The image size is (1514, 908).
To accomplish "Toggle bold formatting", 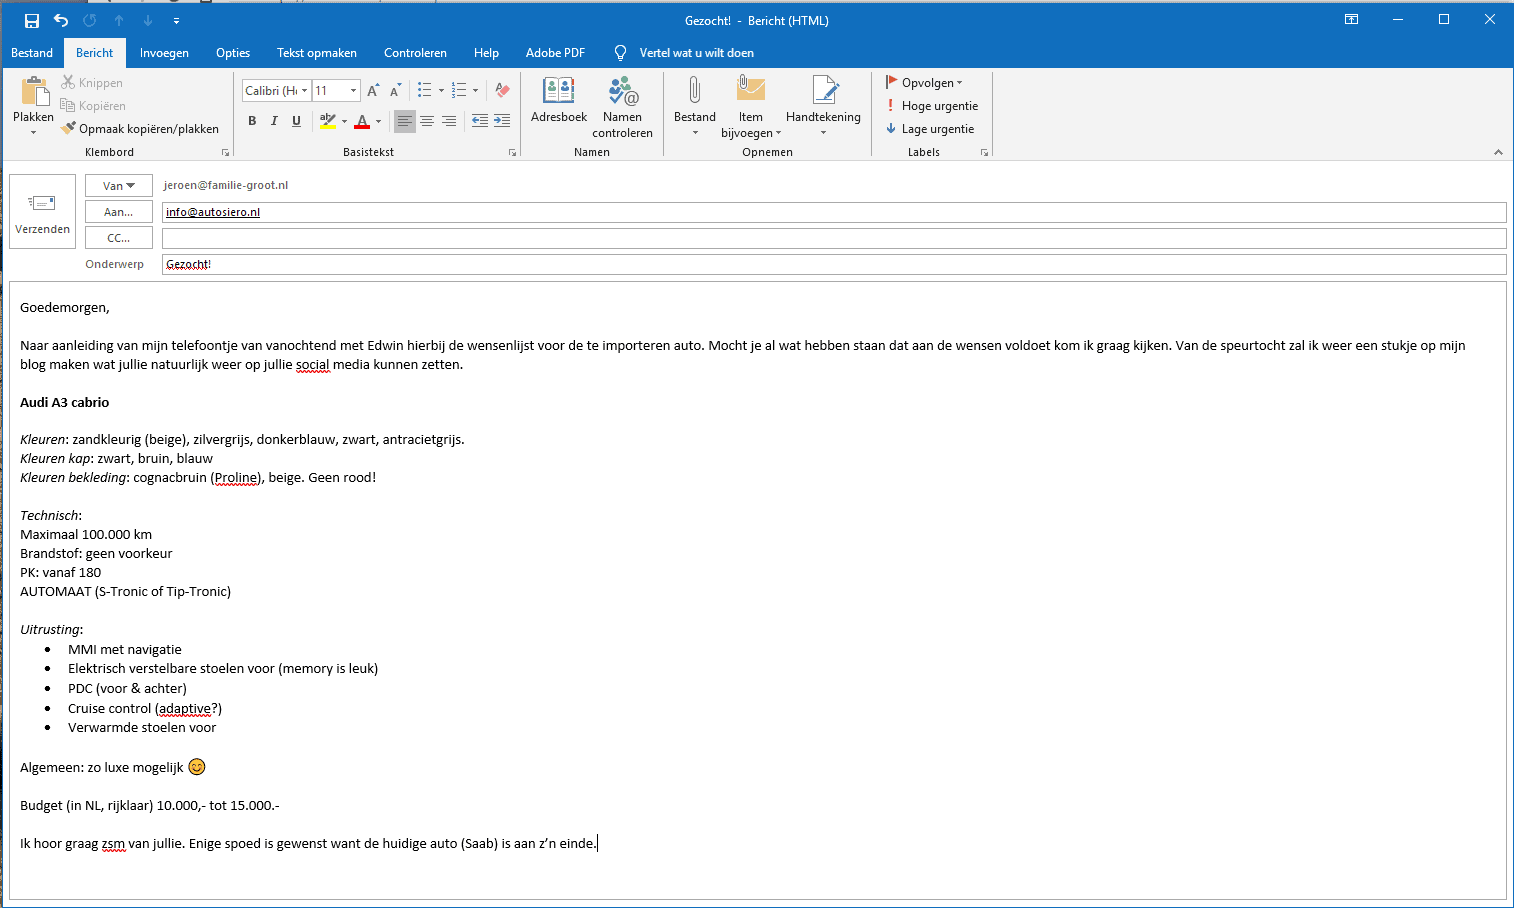I will [252, 121].
